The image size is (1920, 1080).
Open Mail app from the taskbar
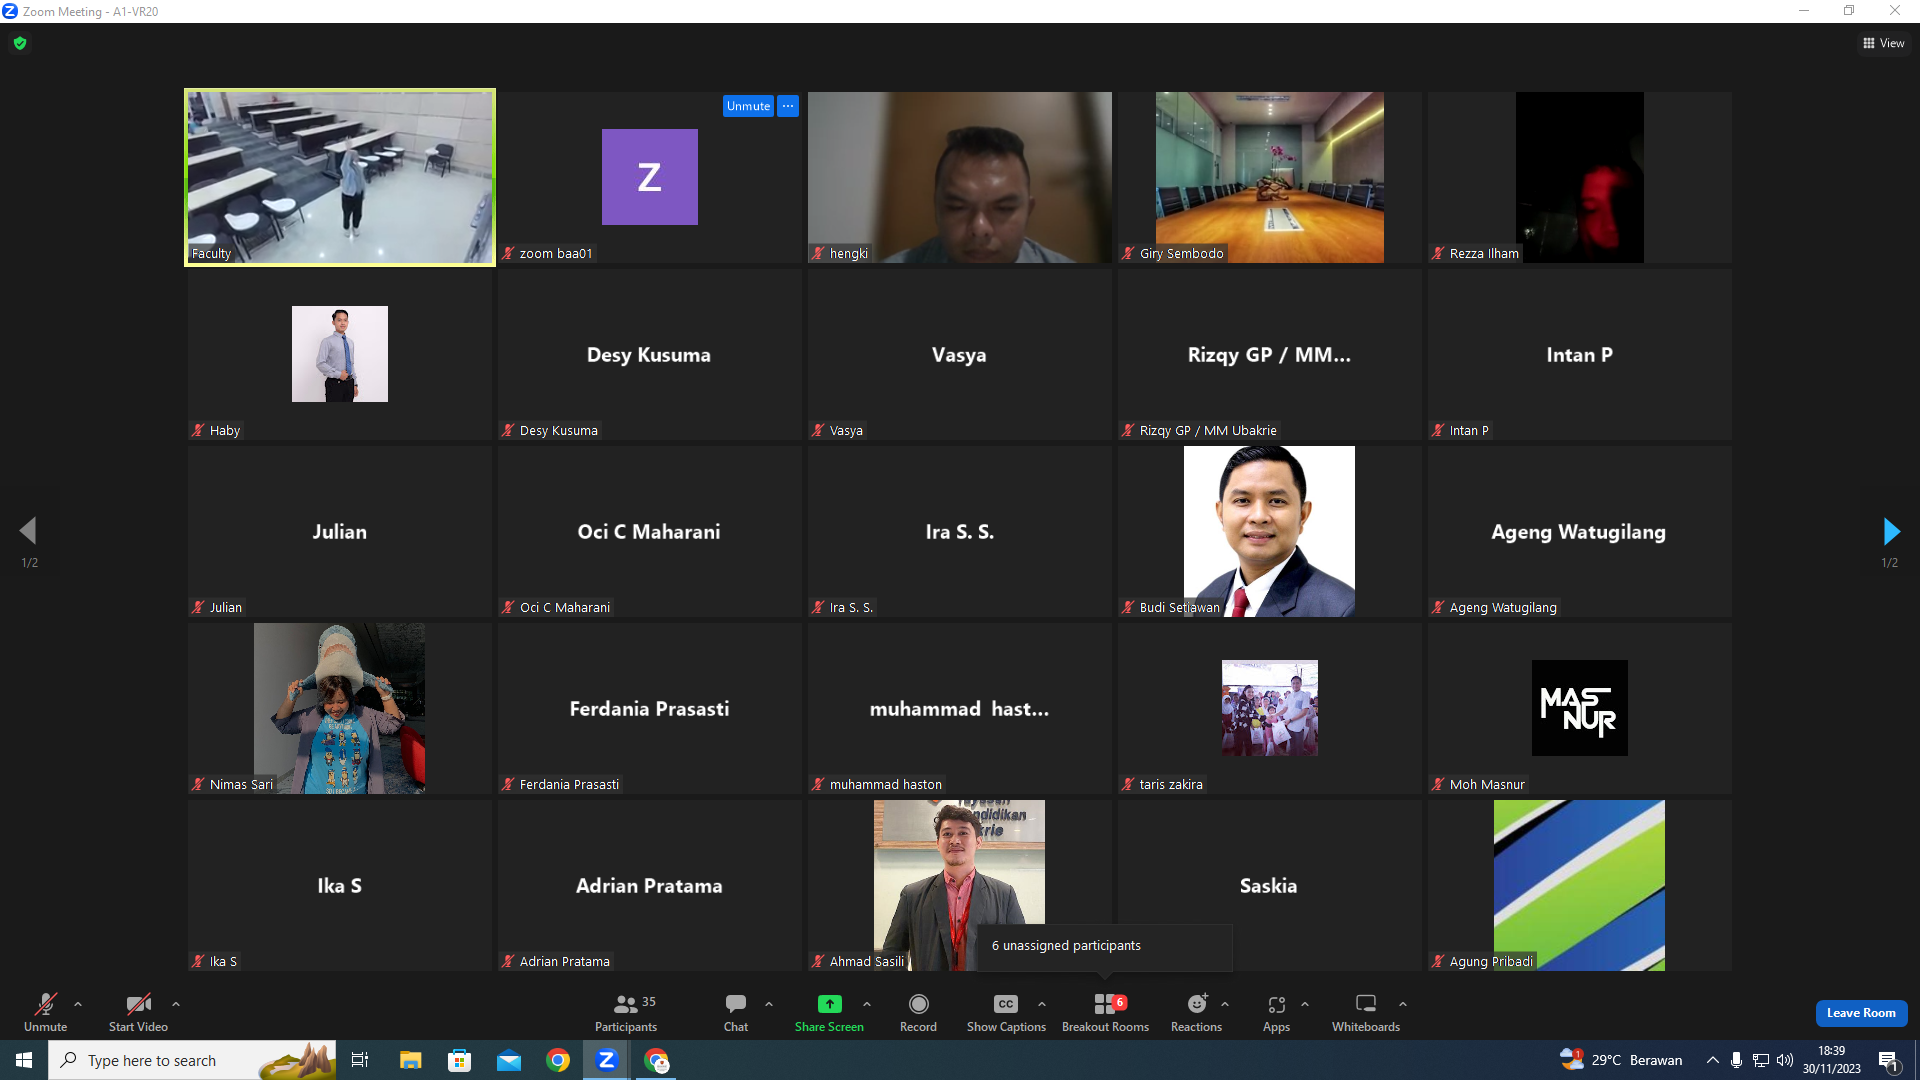click(509, 1060)
